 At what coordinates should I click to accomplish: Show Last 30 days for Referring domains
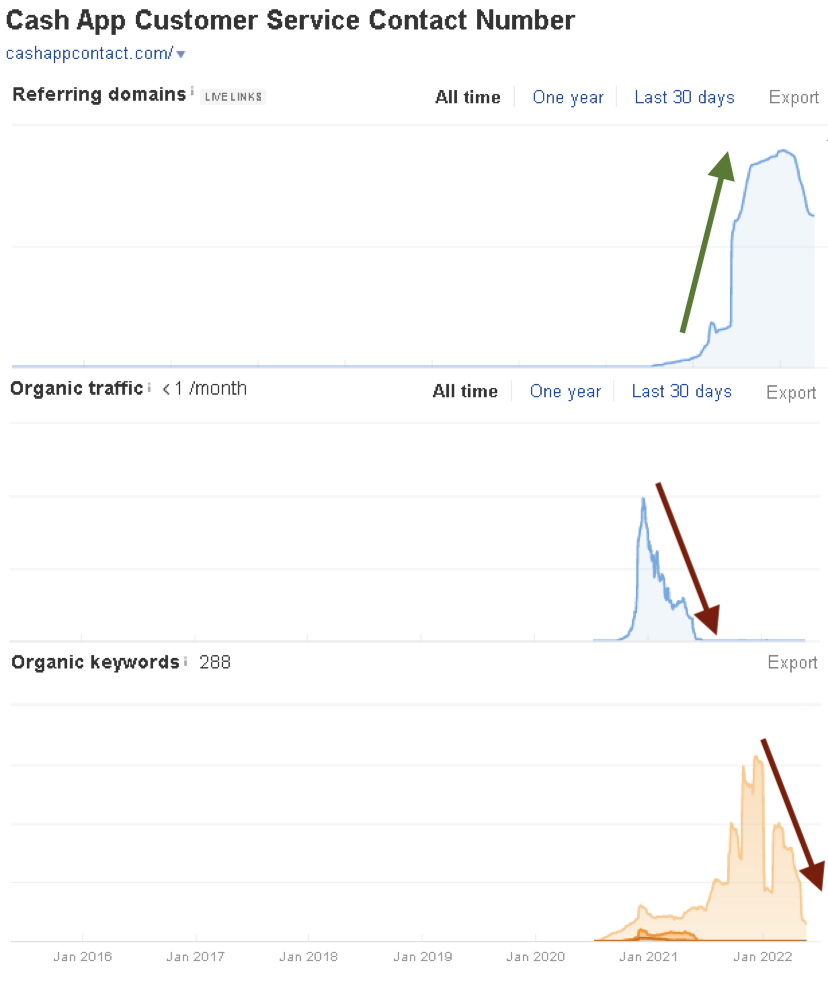click(684, 97)
